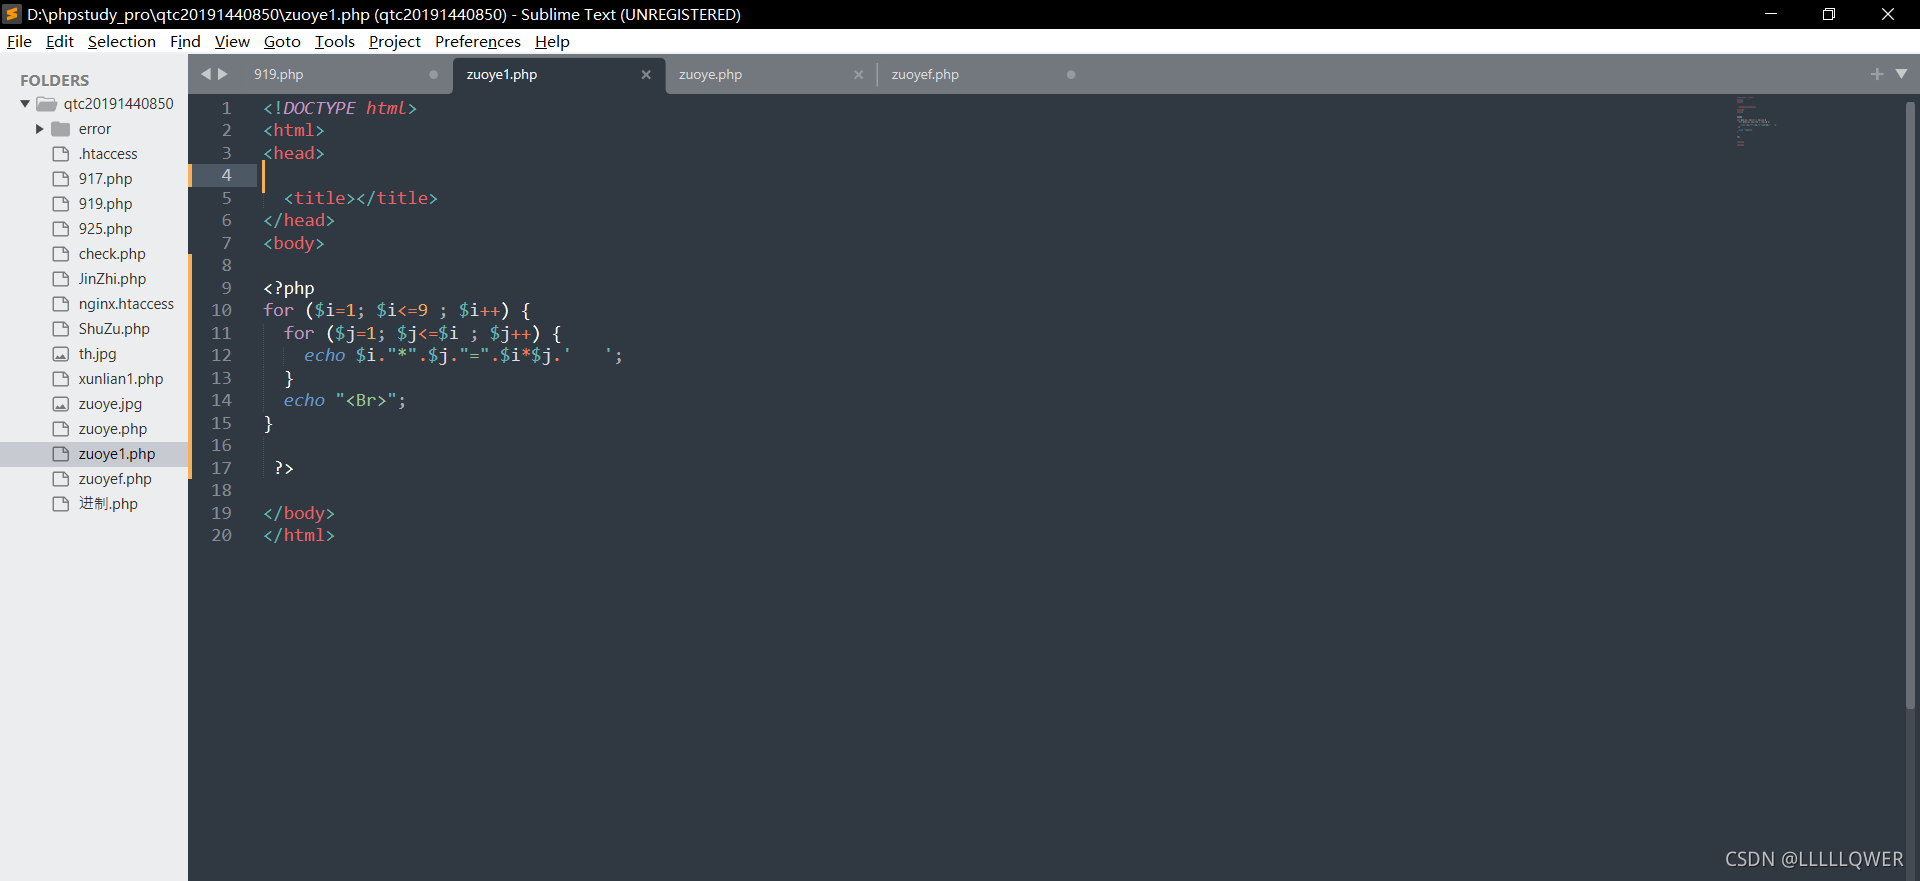Switch to the 919.php tab

click(x=278, y=74)
